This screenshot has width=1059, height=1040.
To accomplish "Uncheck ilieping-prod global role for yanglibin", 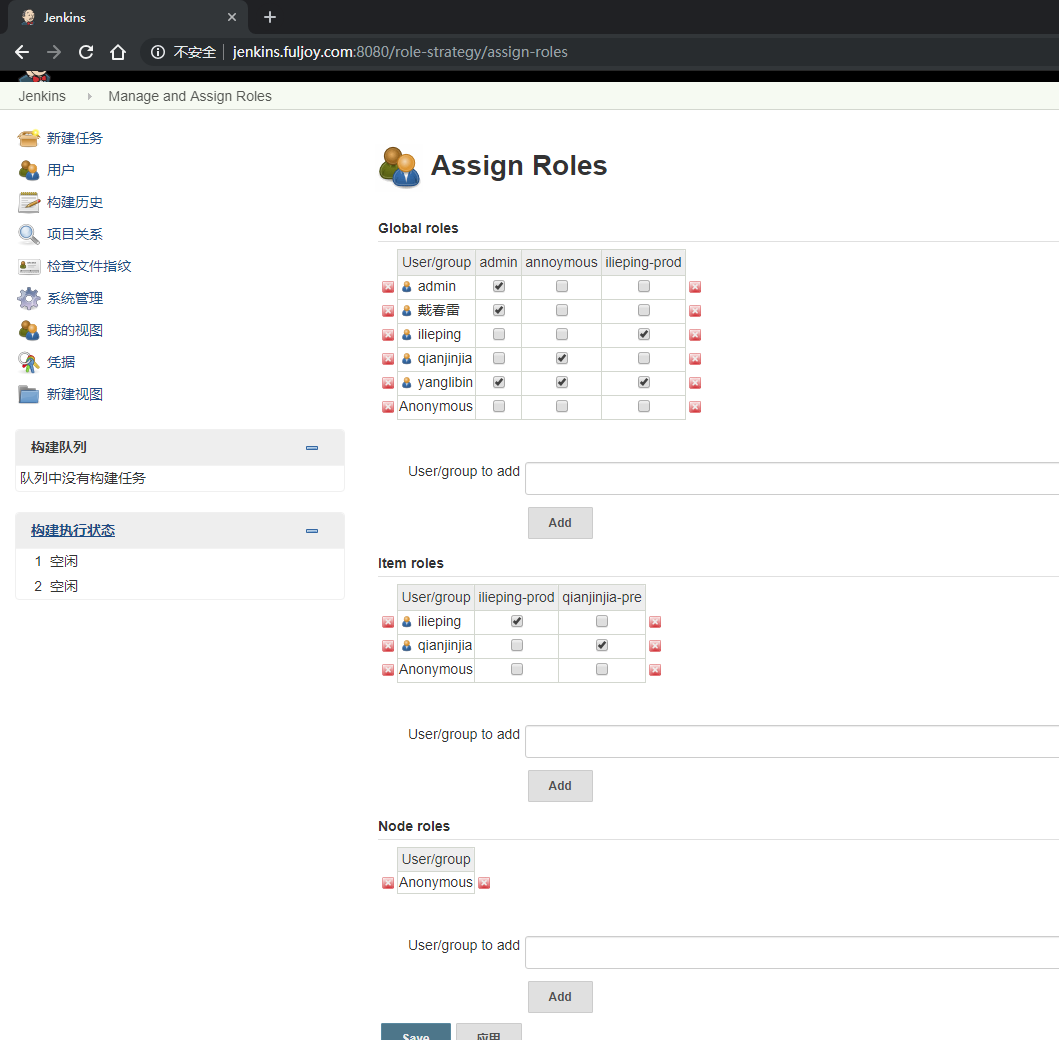I will (644, 382).
